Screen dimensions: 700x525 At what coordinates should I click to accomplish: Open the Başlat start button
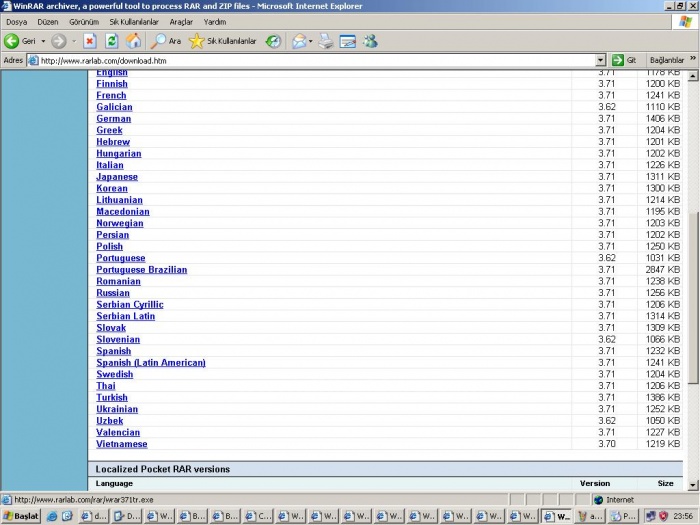(21, 516)
